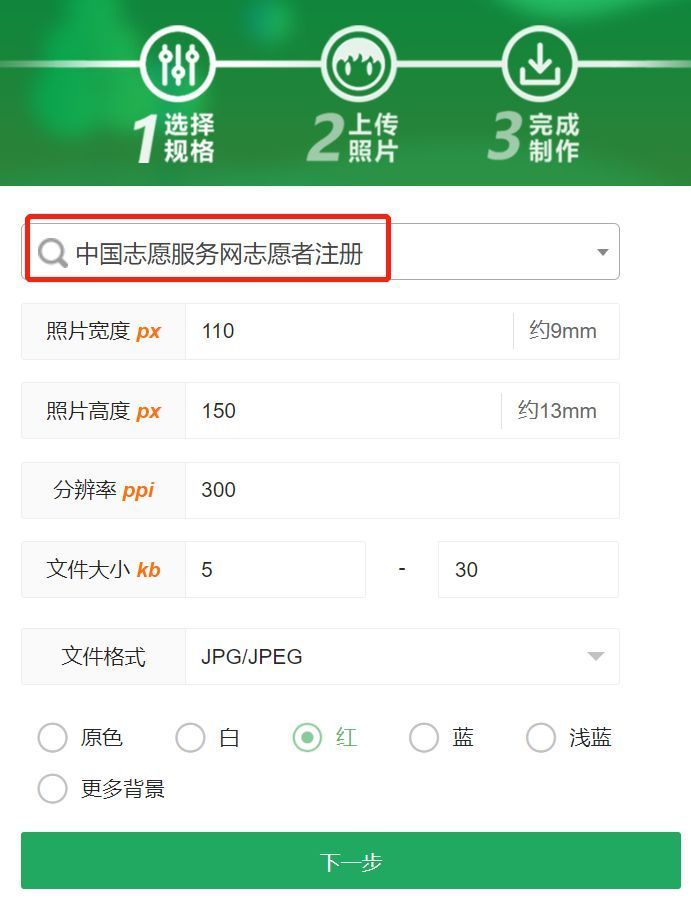Edit the 照片高度 field showing 150
The height and width of the screenshot is (911, 691).
pos(343,411)
